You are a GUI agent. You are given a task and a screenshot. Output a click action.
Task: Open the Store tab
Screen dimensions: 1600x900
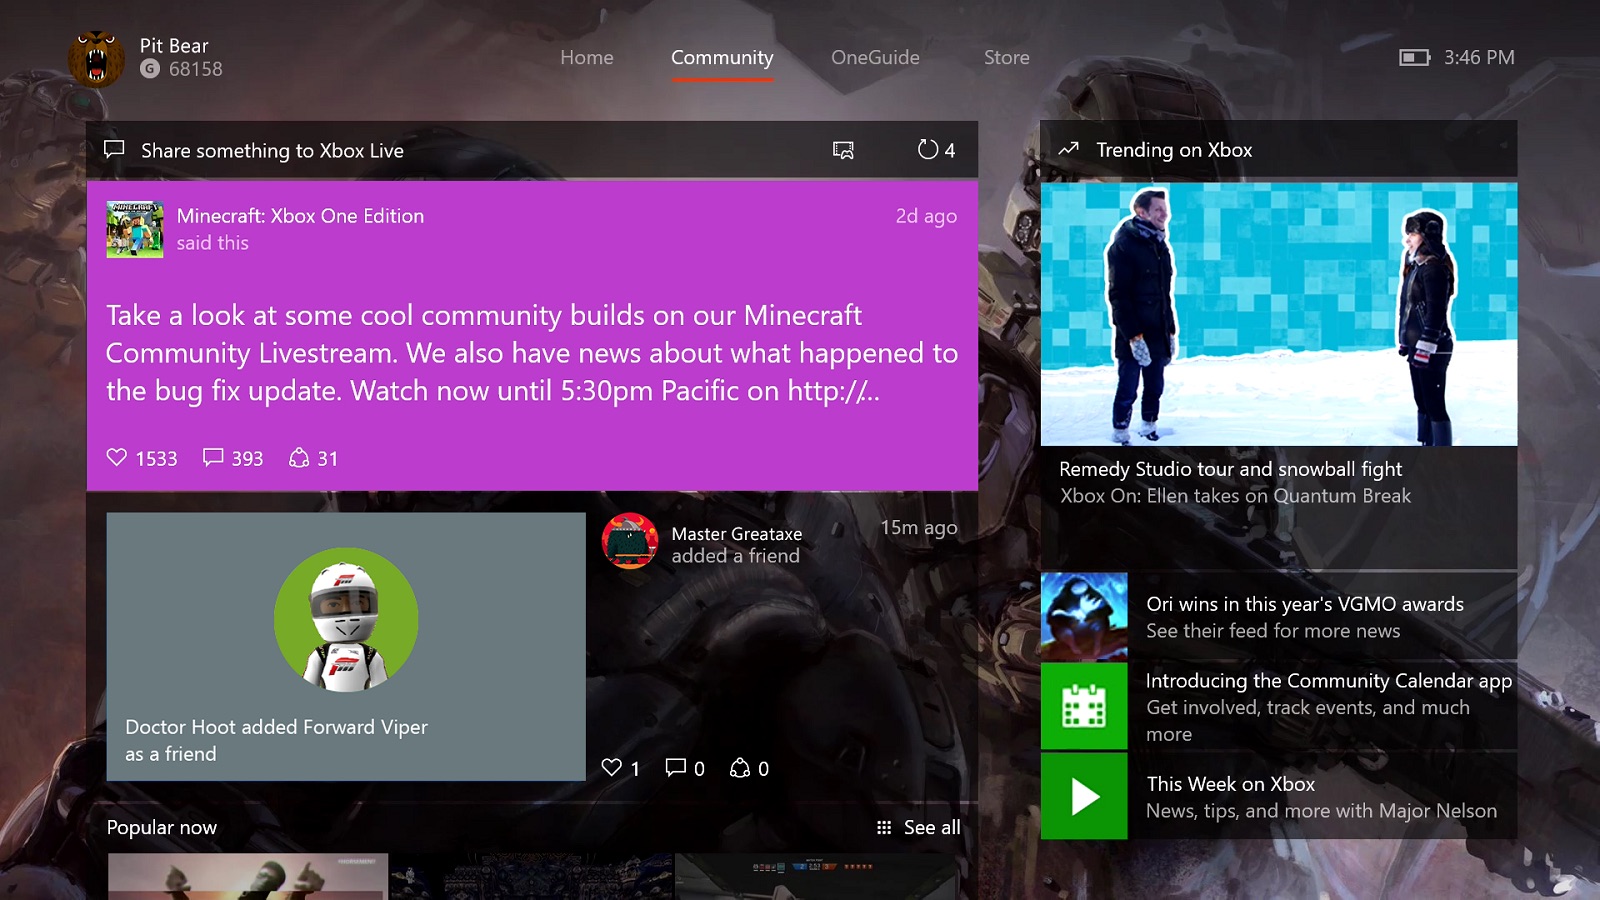[1006, 57]
